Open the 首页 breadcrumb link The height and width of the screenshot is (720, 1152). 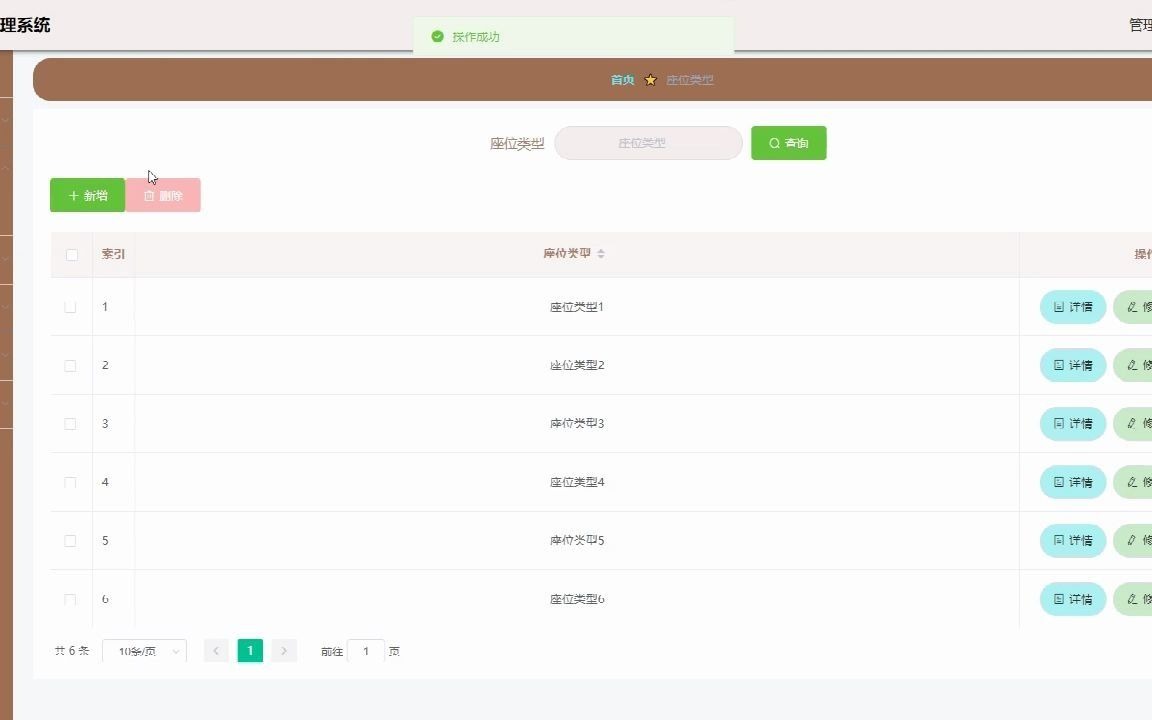(622, 80)
